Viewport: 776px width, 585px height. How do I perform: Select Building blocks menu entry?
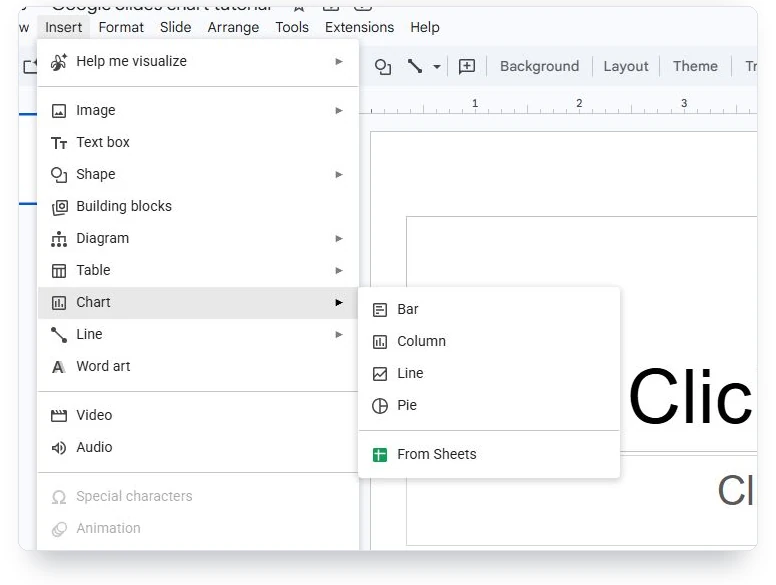pos(197,206)
